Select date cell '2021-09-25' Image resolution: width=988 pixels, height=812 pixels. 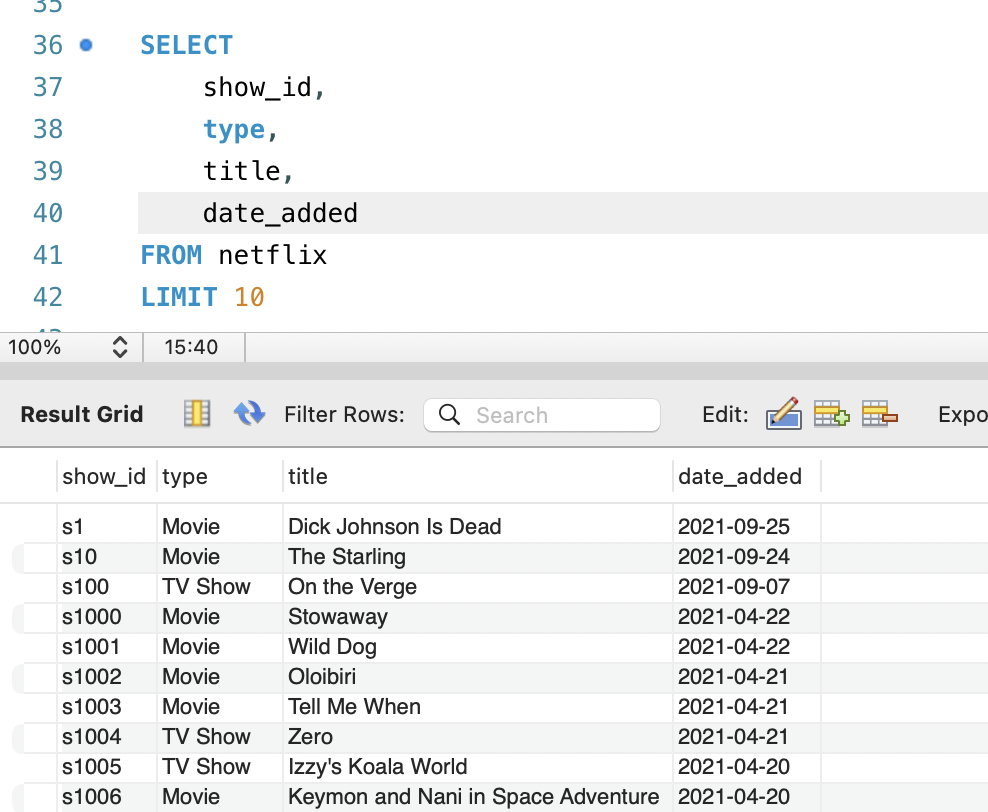click(747, 527)
